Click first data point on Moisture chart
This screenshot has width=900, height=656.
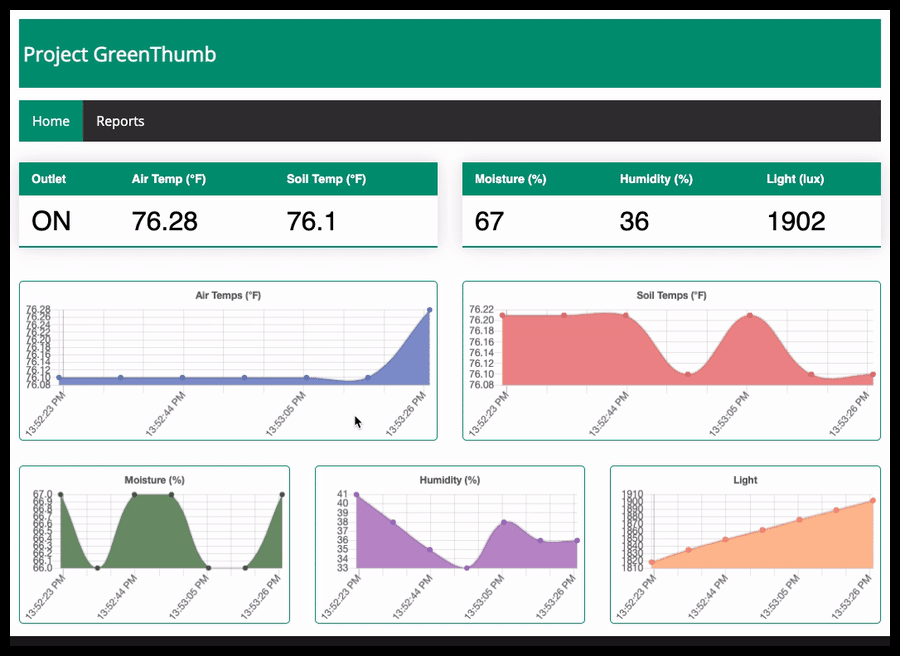[61, 494]
